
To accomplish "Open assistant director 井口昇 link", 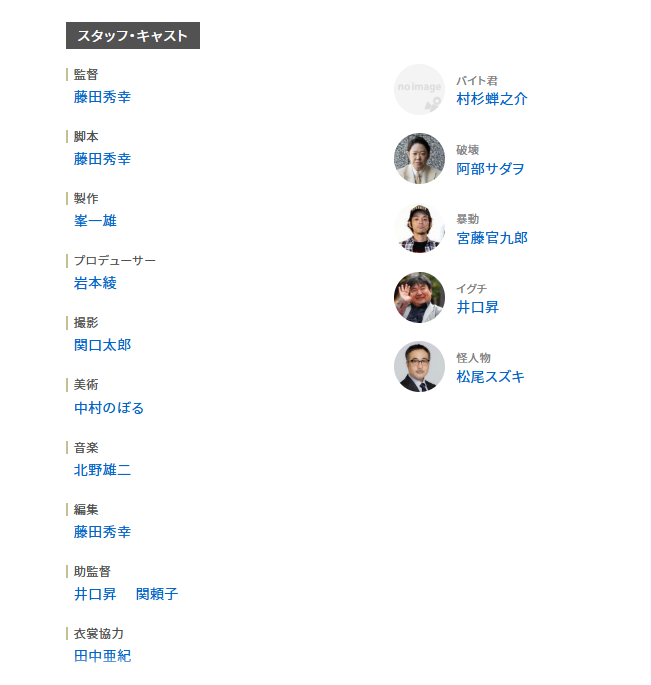I will [95, 594].
